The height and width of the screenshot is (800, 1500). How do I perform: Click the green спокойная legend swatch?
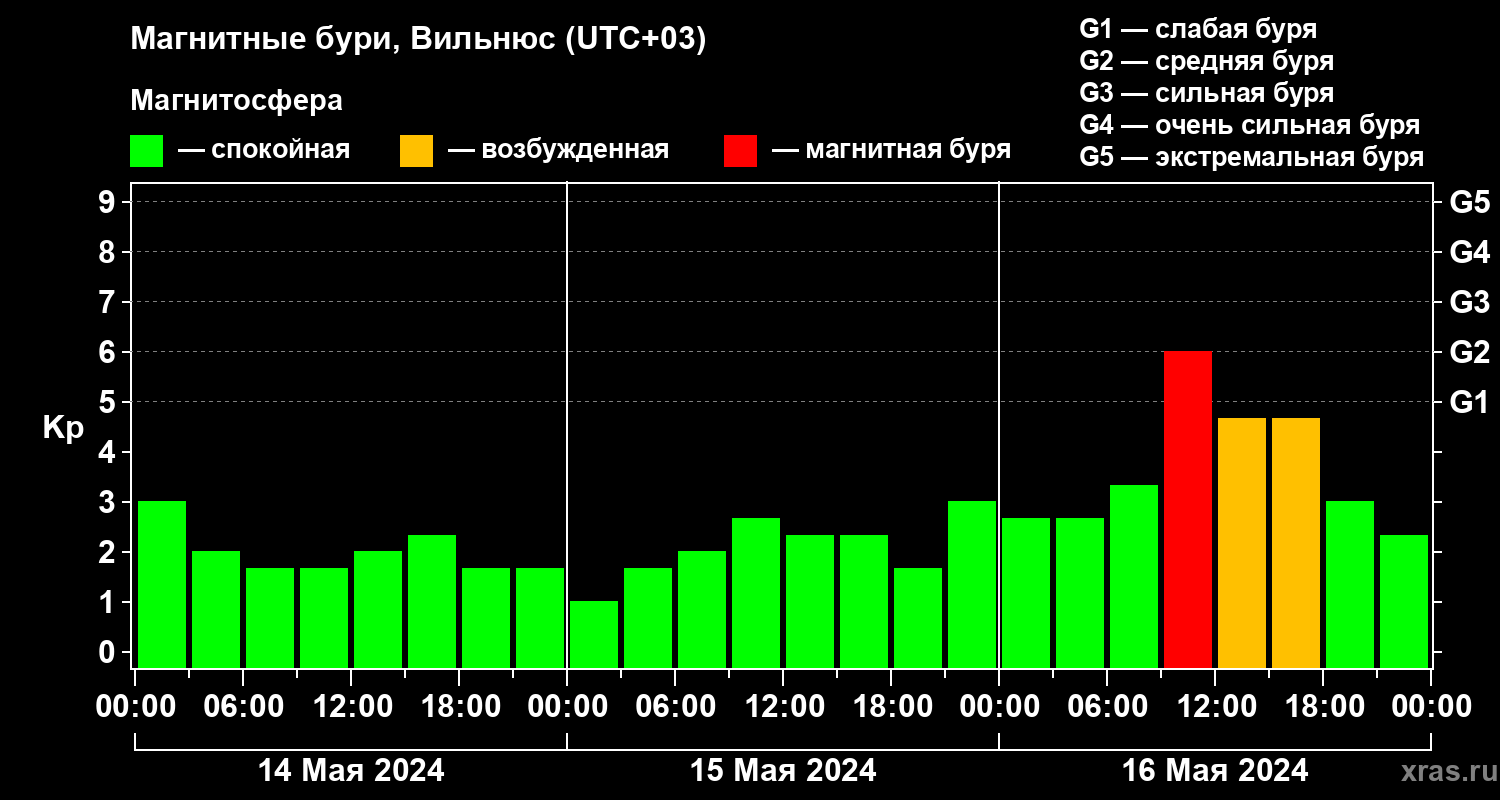(x=146, y=151)
